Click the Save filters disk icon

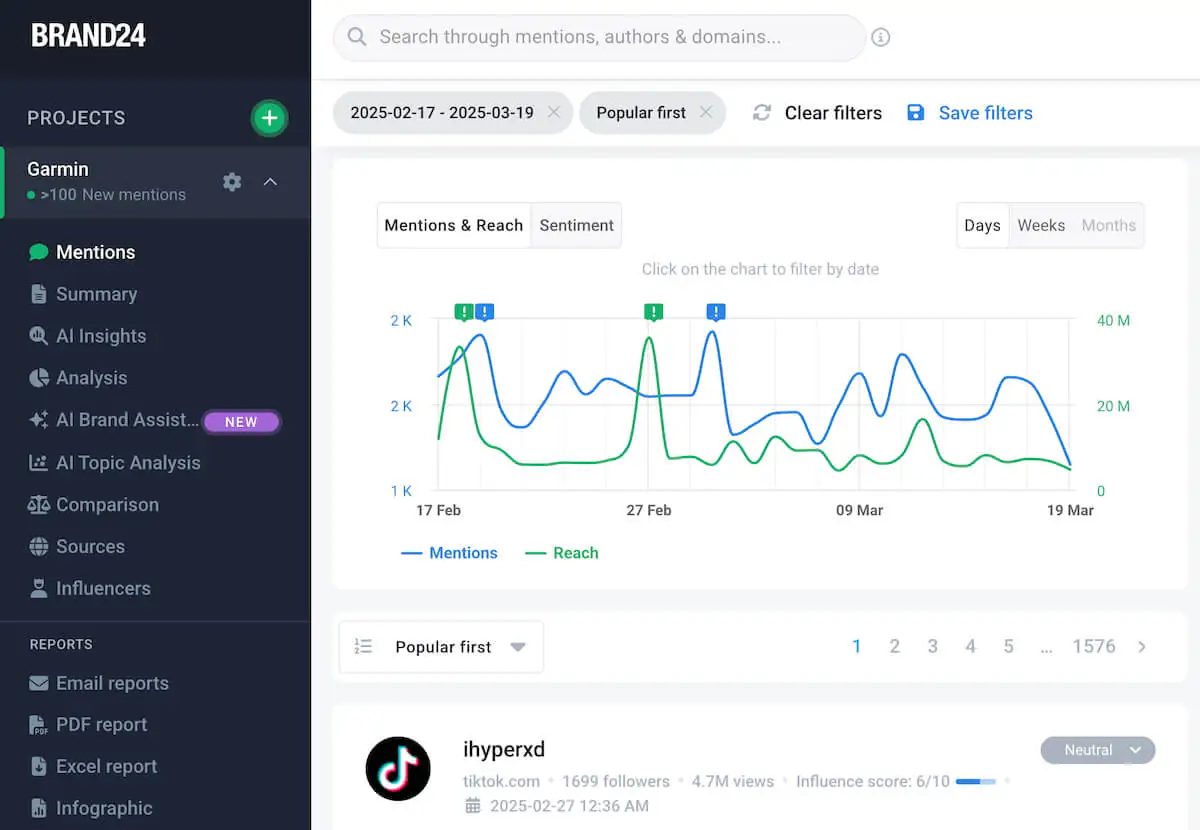click(x=916, y=112)
